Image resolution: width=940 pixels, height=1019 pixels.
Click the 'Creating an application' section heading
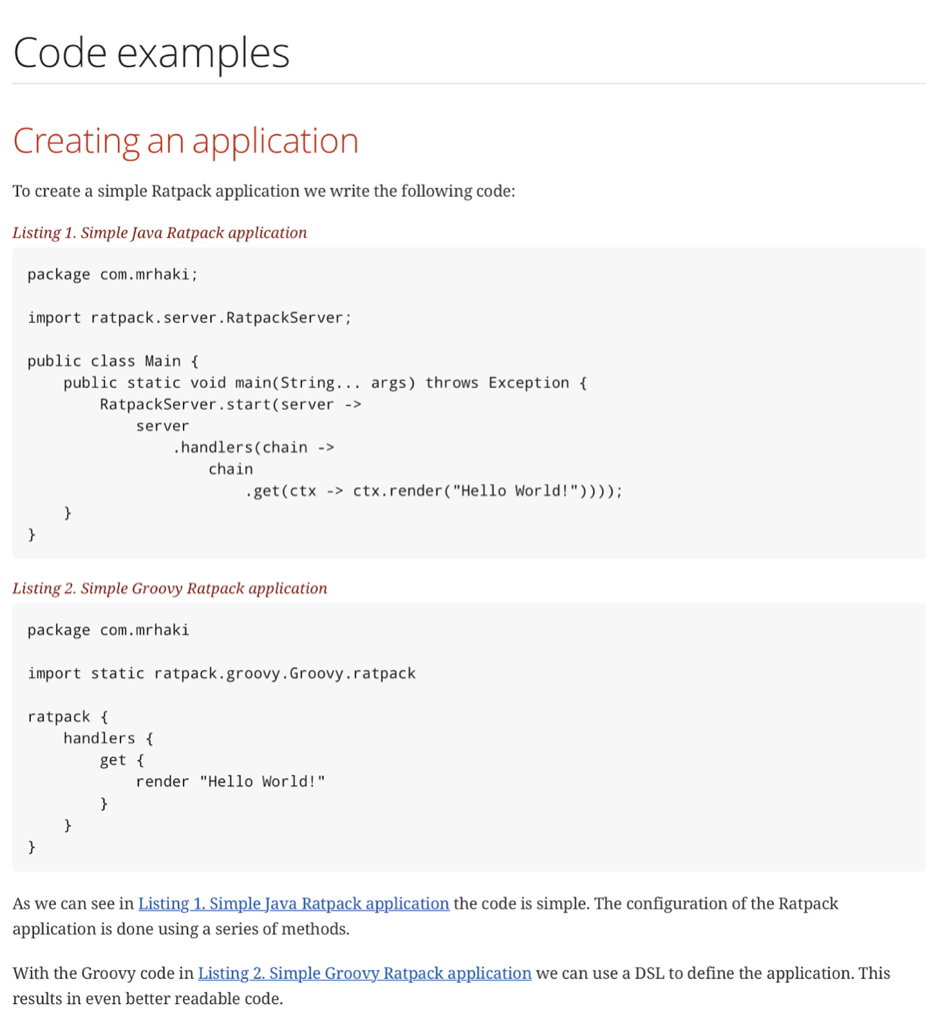(185, 141)
